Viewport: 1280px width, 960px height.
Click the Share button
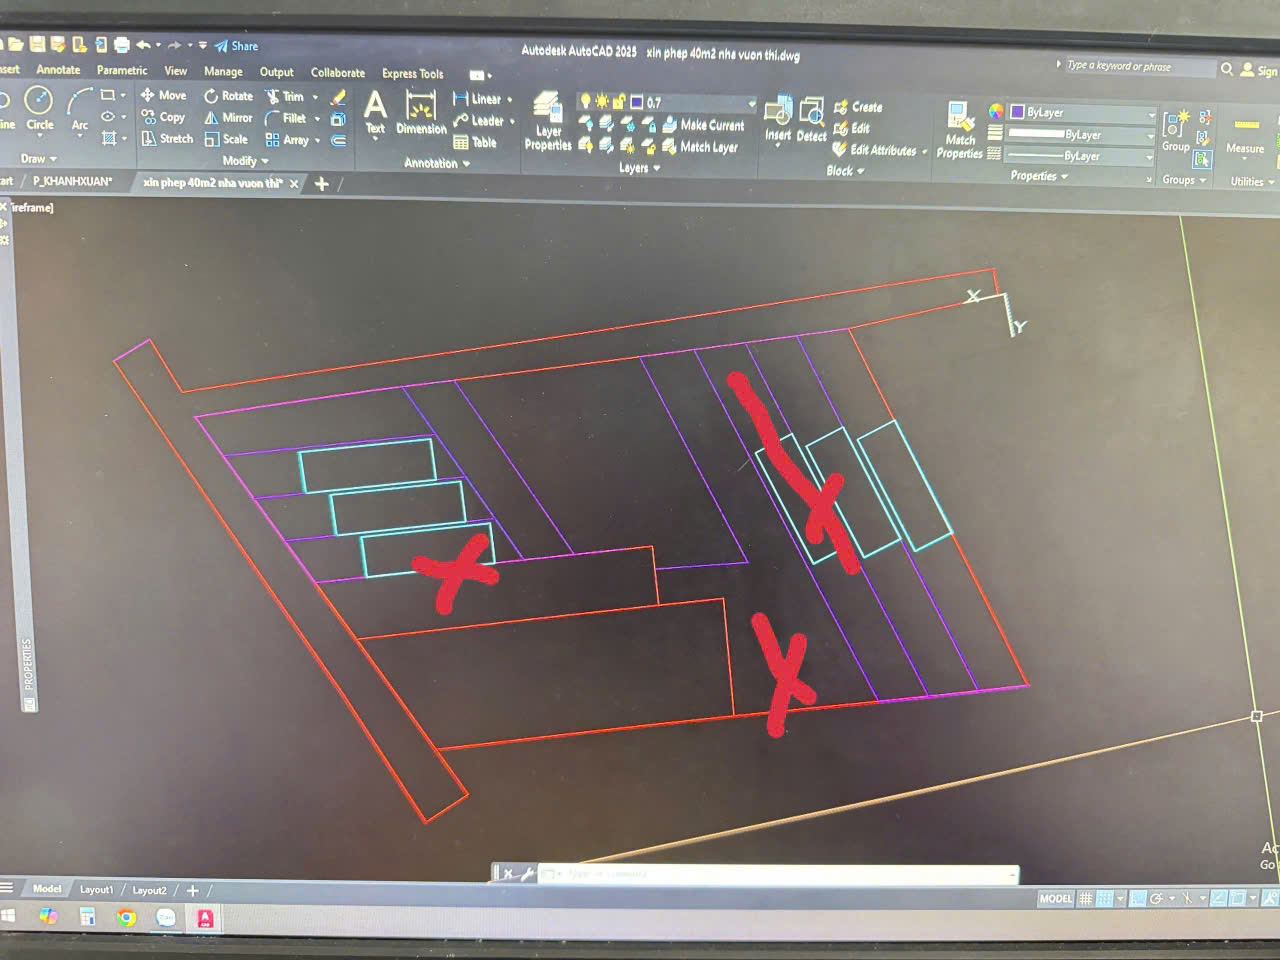[236, 46]
